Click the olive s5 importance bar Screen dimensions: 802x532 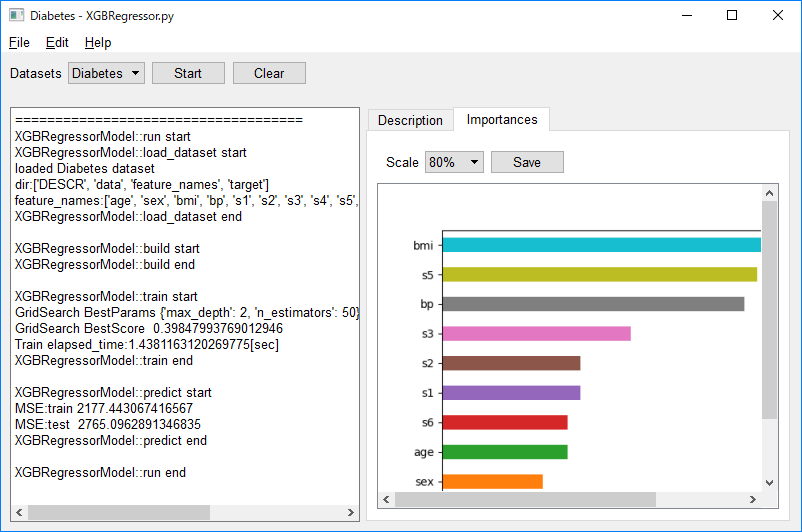599,275
